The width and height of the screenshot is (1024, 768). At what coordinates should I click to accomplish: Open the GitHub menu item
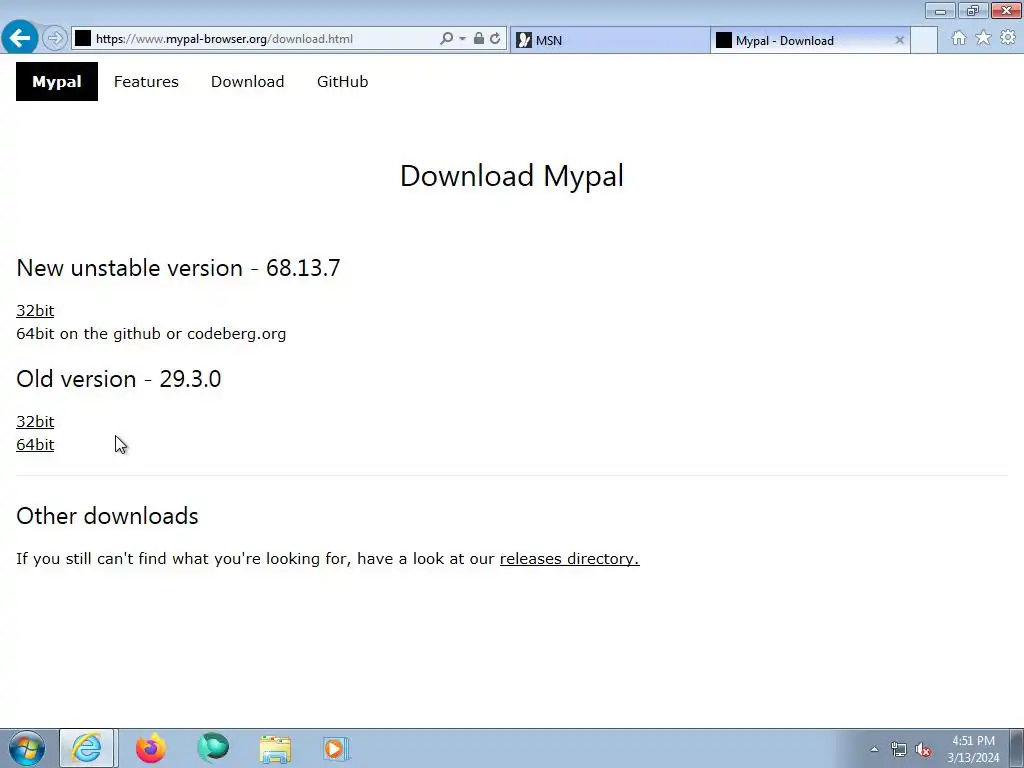pos(342,82)
